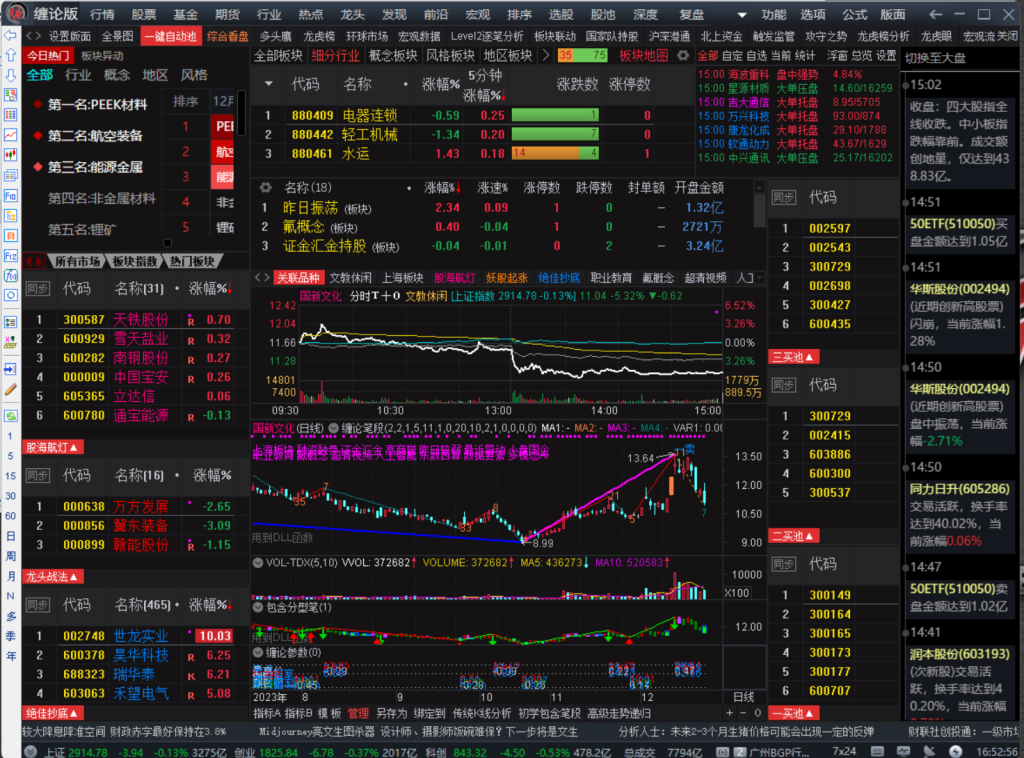Click the 管理 link at chart bottom
This screenshot has height=758, width=1024.
point(357,713)
